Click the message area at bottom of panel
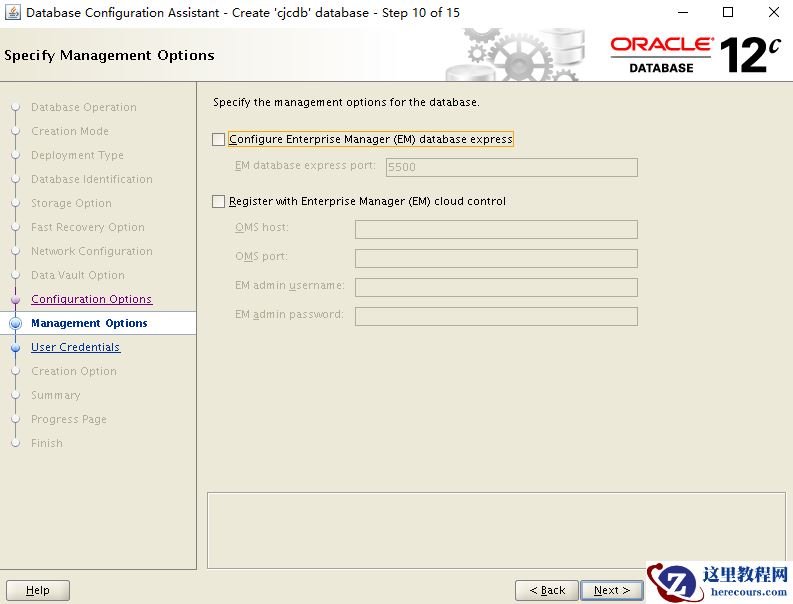Screen dimensions: 793x604 point(496,531)
